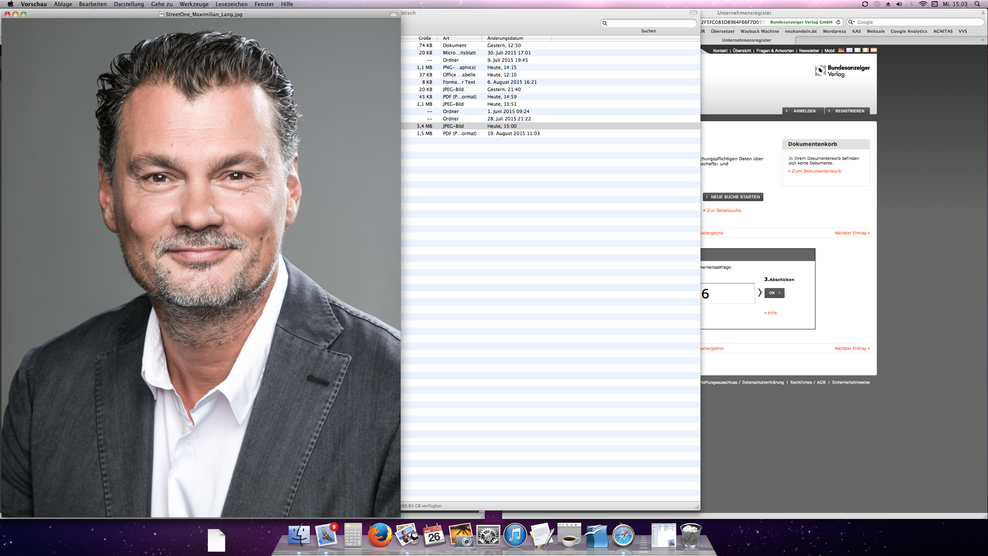Launch iTunes from the Dock
The image size is (988, 556).
pyautogui.click(x=515, y=535)
